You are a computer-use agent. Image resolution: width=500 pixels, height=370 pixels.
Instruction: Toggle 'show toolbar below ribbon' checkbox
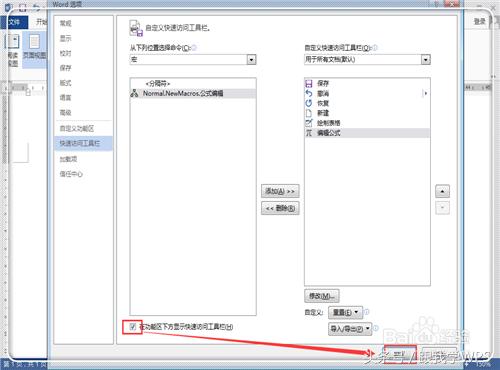pos(133,327)
